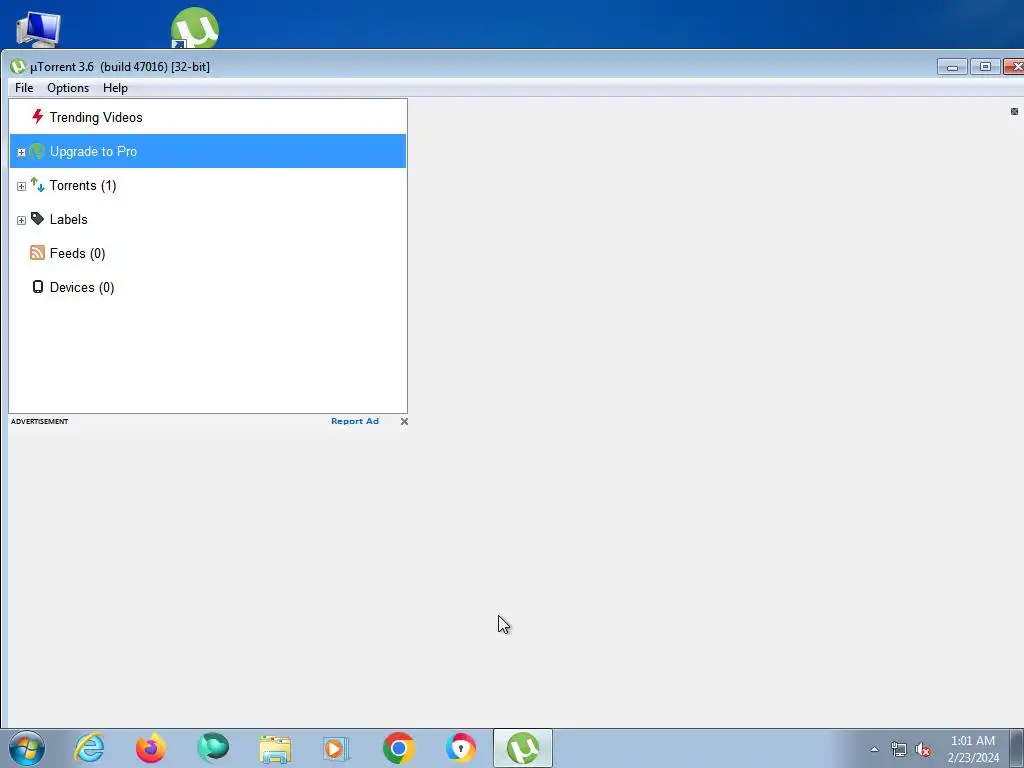Open Windows Explorer from taskbar
Viewport: 1024px width, 768px height.
275,748
